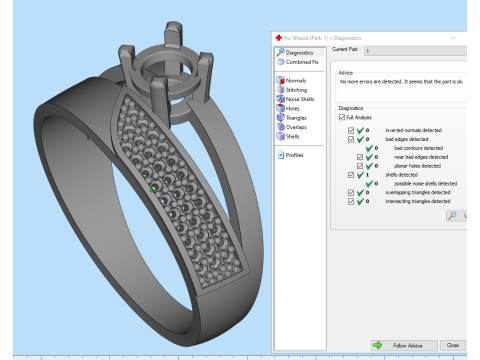Viewport: 480px width, 360px height.
Task: Click the Current Part field
Action: click(415, 51)
